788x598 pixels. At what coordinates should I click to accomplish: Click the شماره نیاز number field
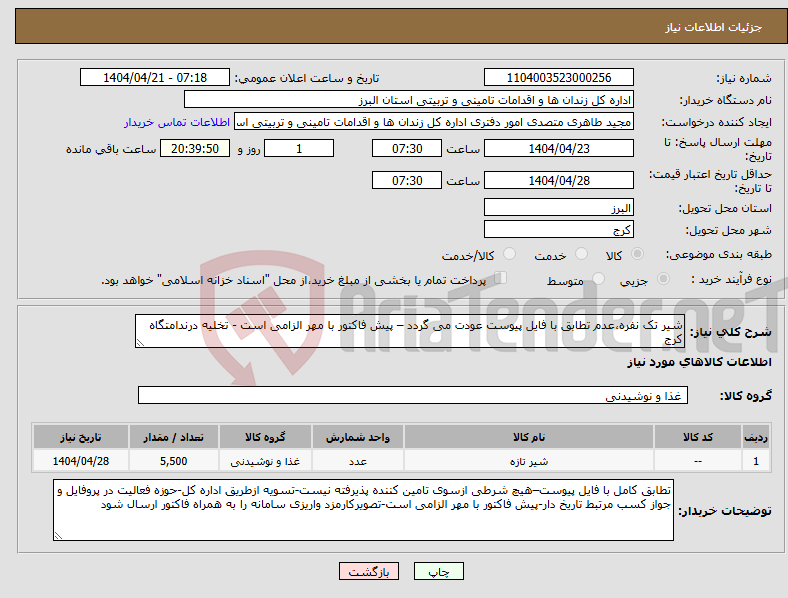(x=558, y=77)
